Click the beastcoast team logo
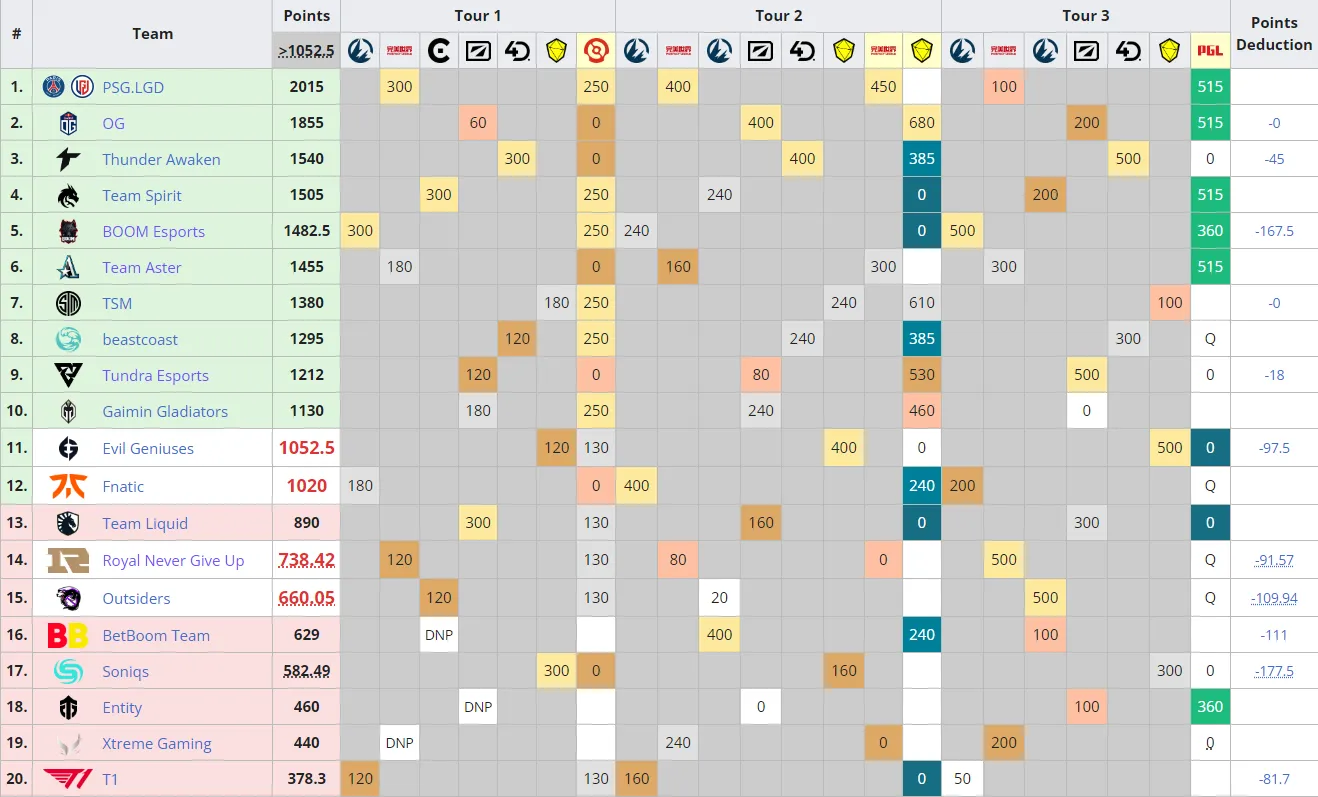The height and width of the screenshot is (797, 1318). click(x=68, y=339)
